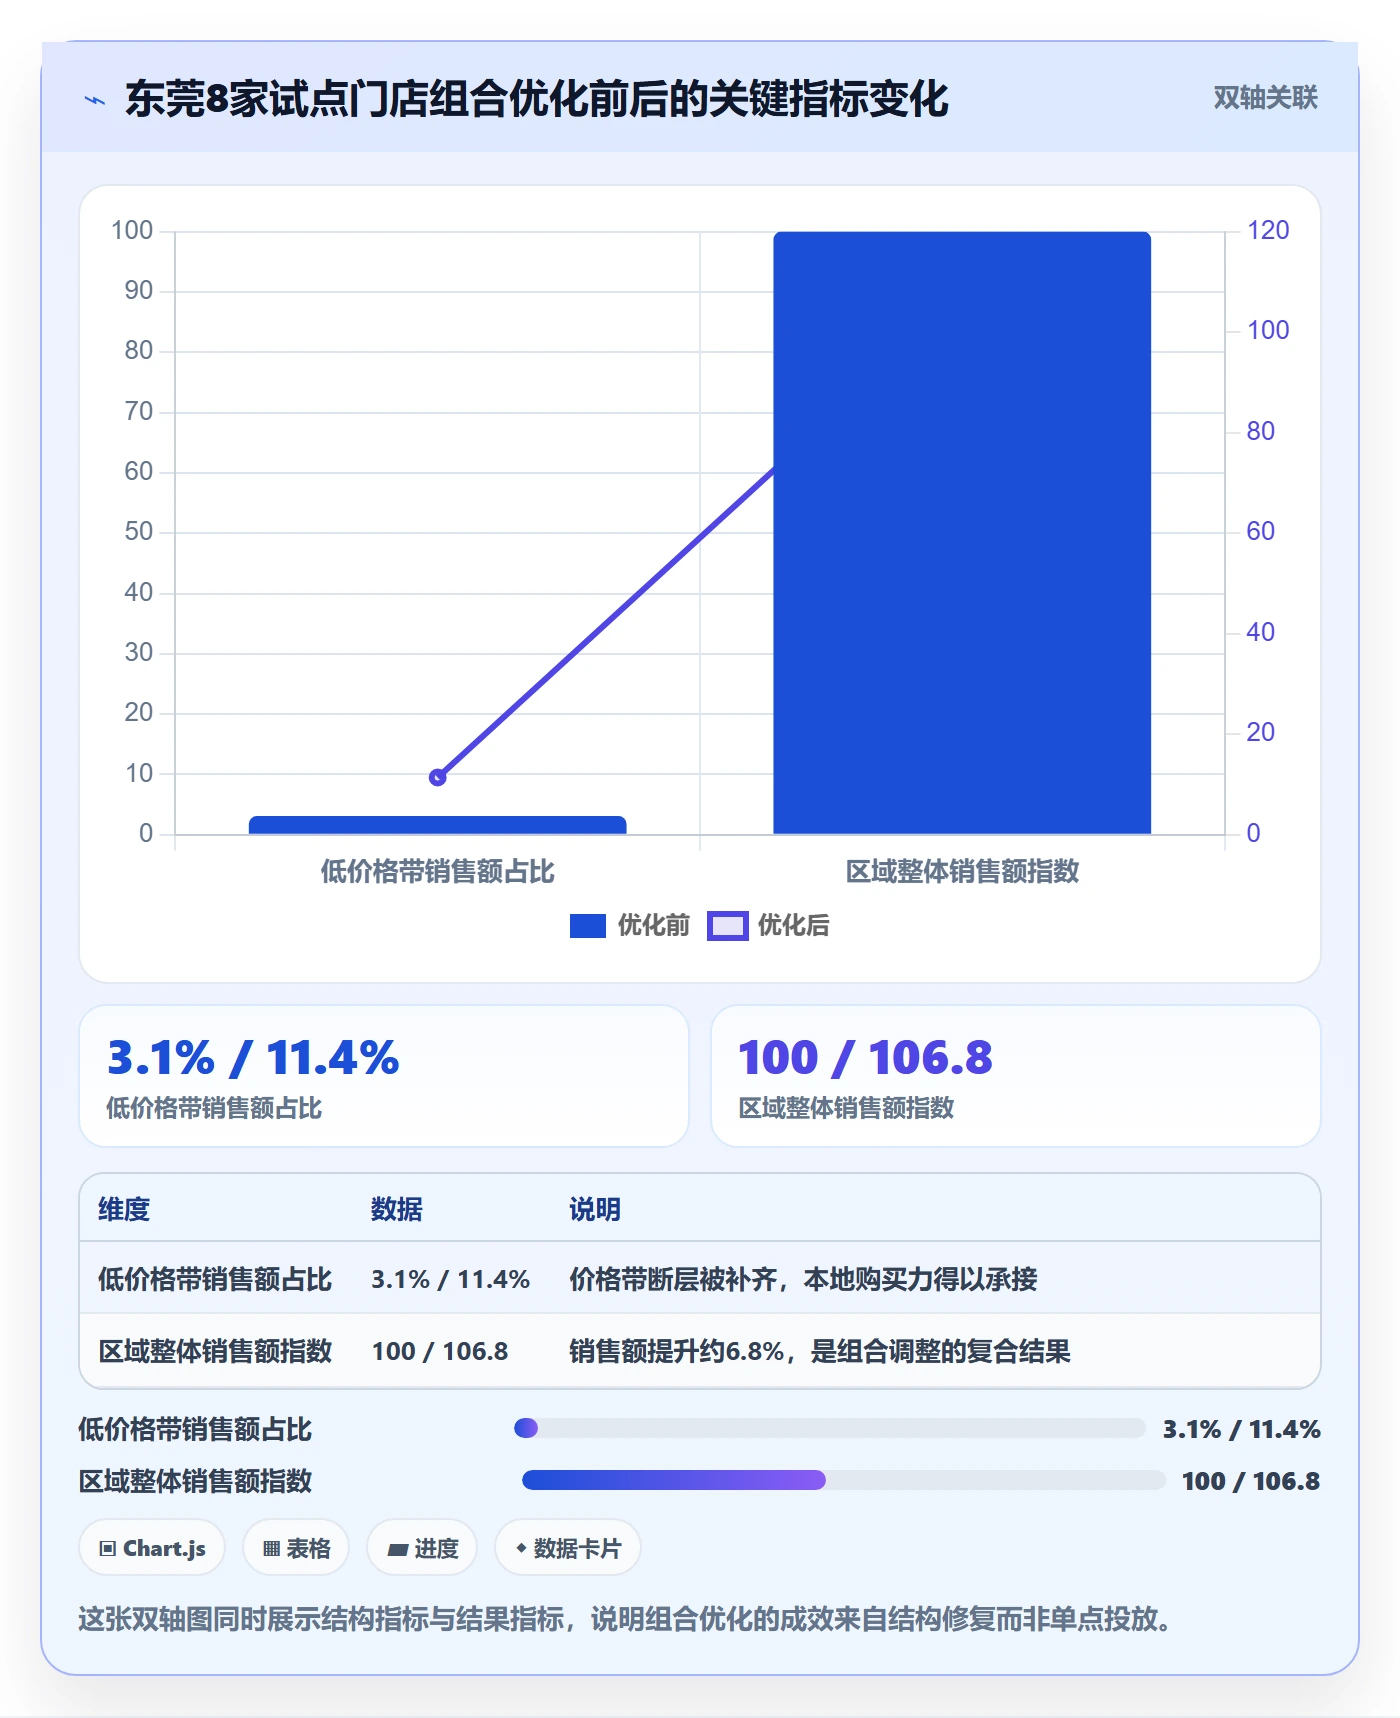Screen dimensions: 1400x1718
Task: Click table row cell 100 / 106.8
Action: pyautogui.click(x=440, y=1351)
